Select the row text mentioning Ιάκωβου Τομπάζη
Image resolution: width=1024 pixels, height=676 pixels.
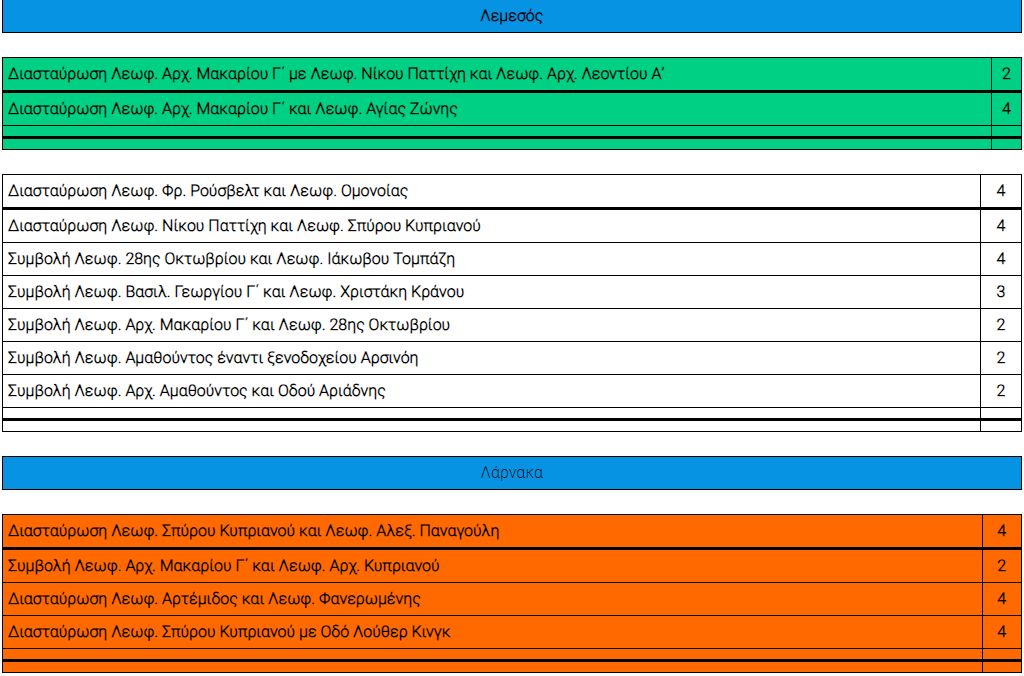pyautogui.click(x=232, y=259)
